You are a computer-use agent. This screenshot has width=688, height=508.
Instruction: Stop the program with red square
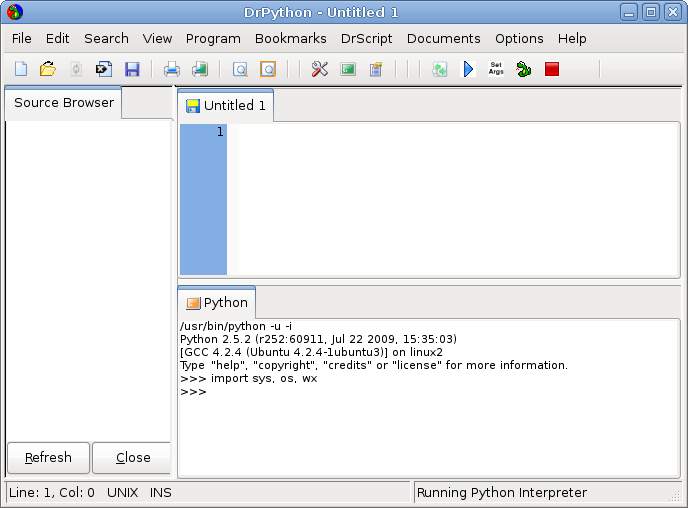[x=552, y=69]
